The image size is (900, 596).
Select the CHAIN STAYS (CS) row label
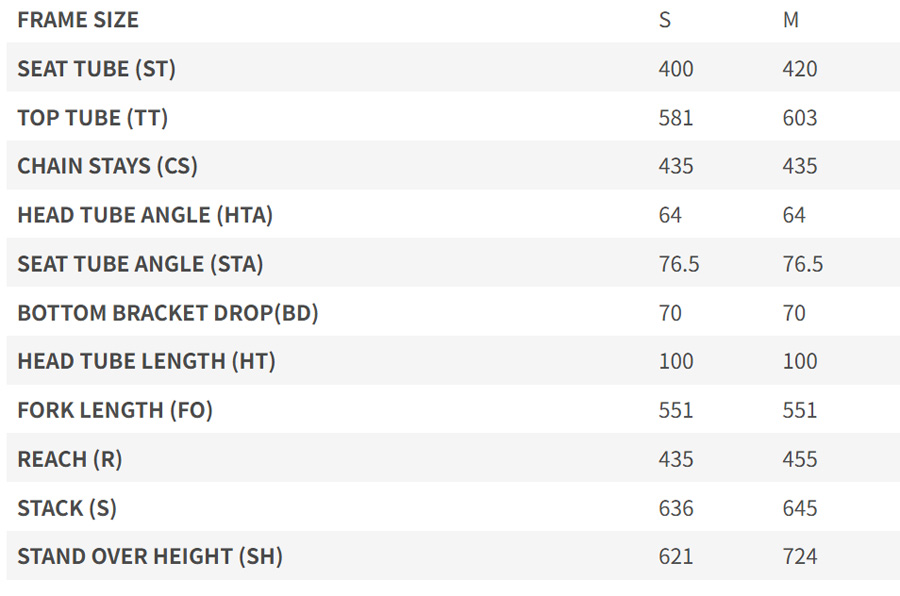107,166
